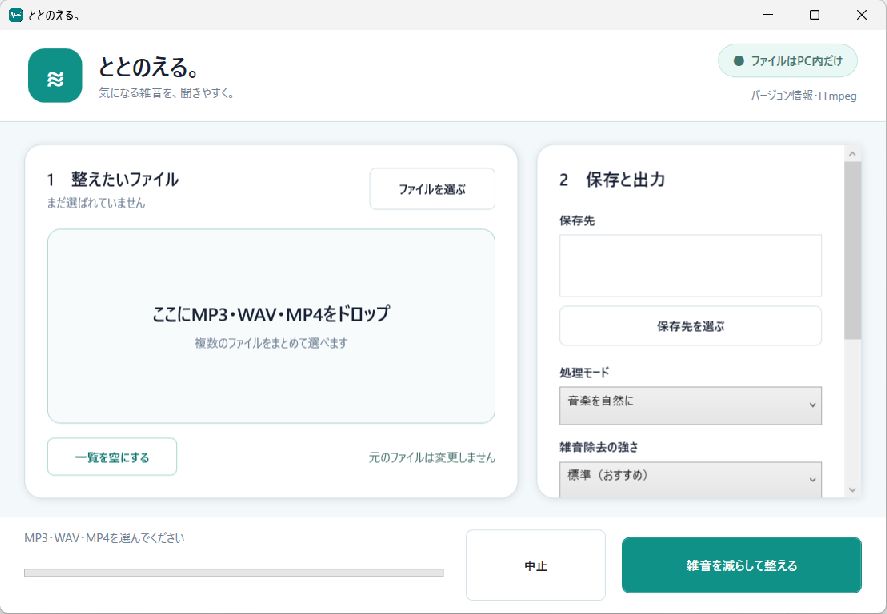Click the 保存と出力 heading
Image resolution: width=887 pixels, height=614 pixels.
coord(625,179)
